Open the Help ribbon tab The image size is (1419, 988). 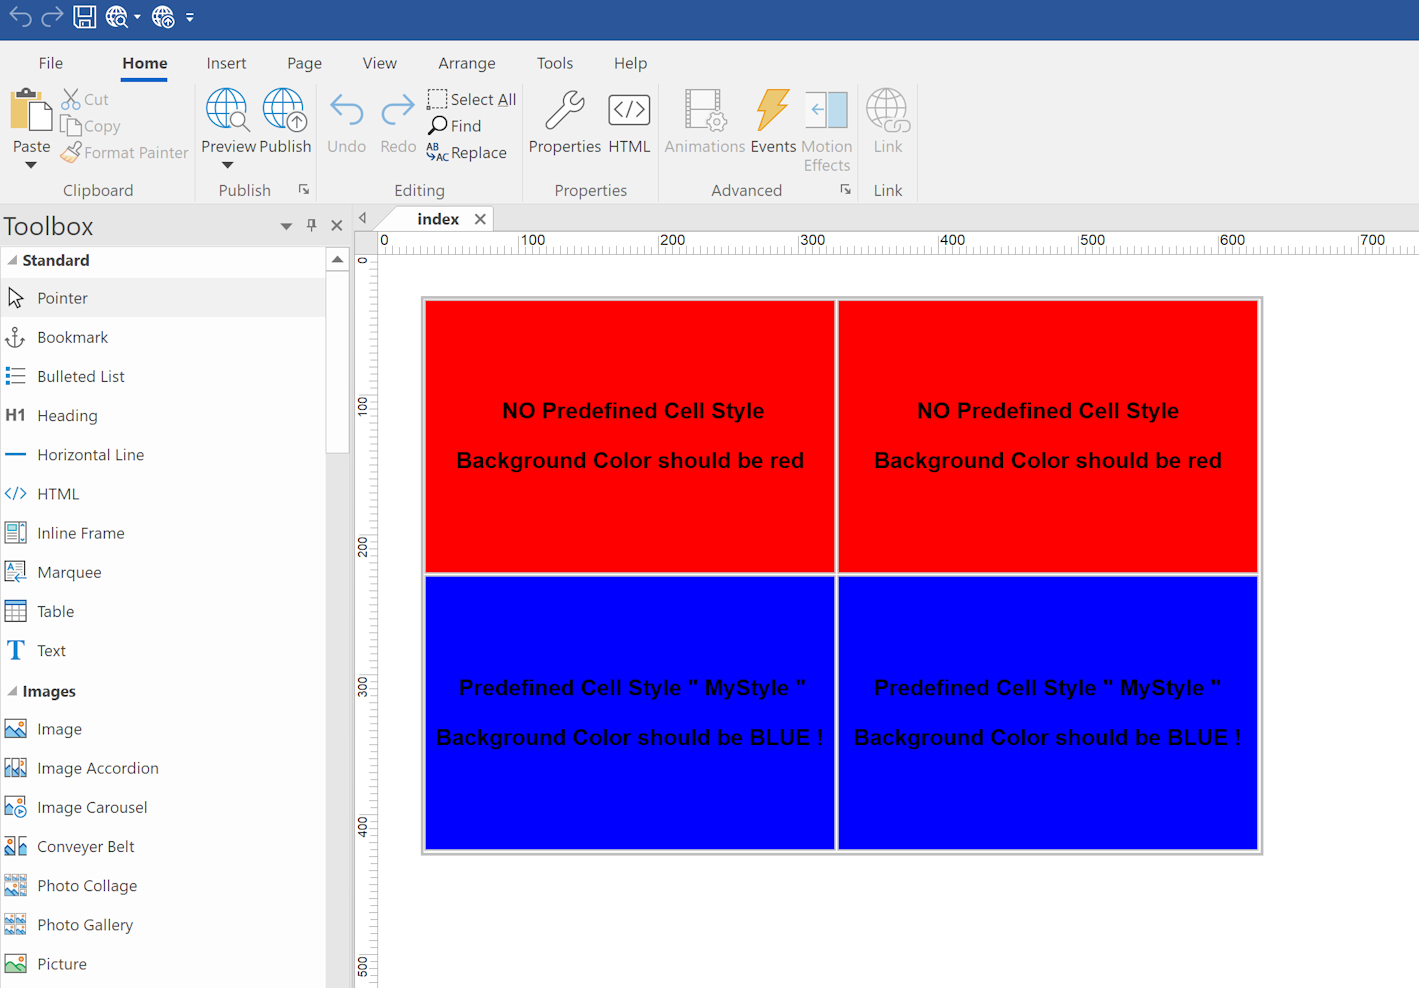click(630, 63)
